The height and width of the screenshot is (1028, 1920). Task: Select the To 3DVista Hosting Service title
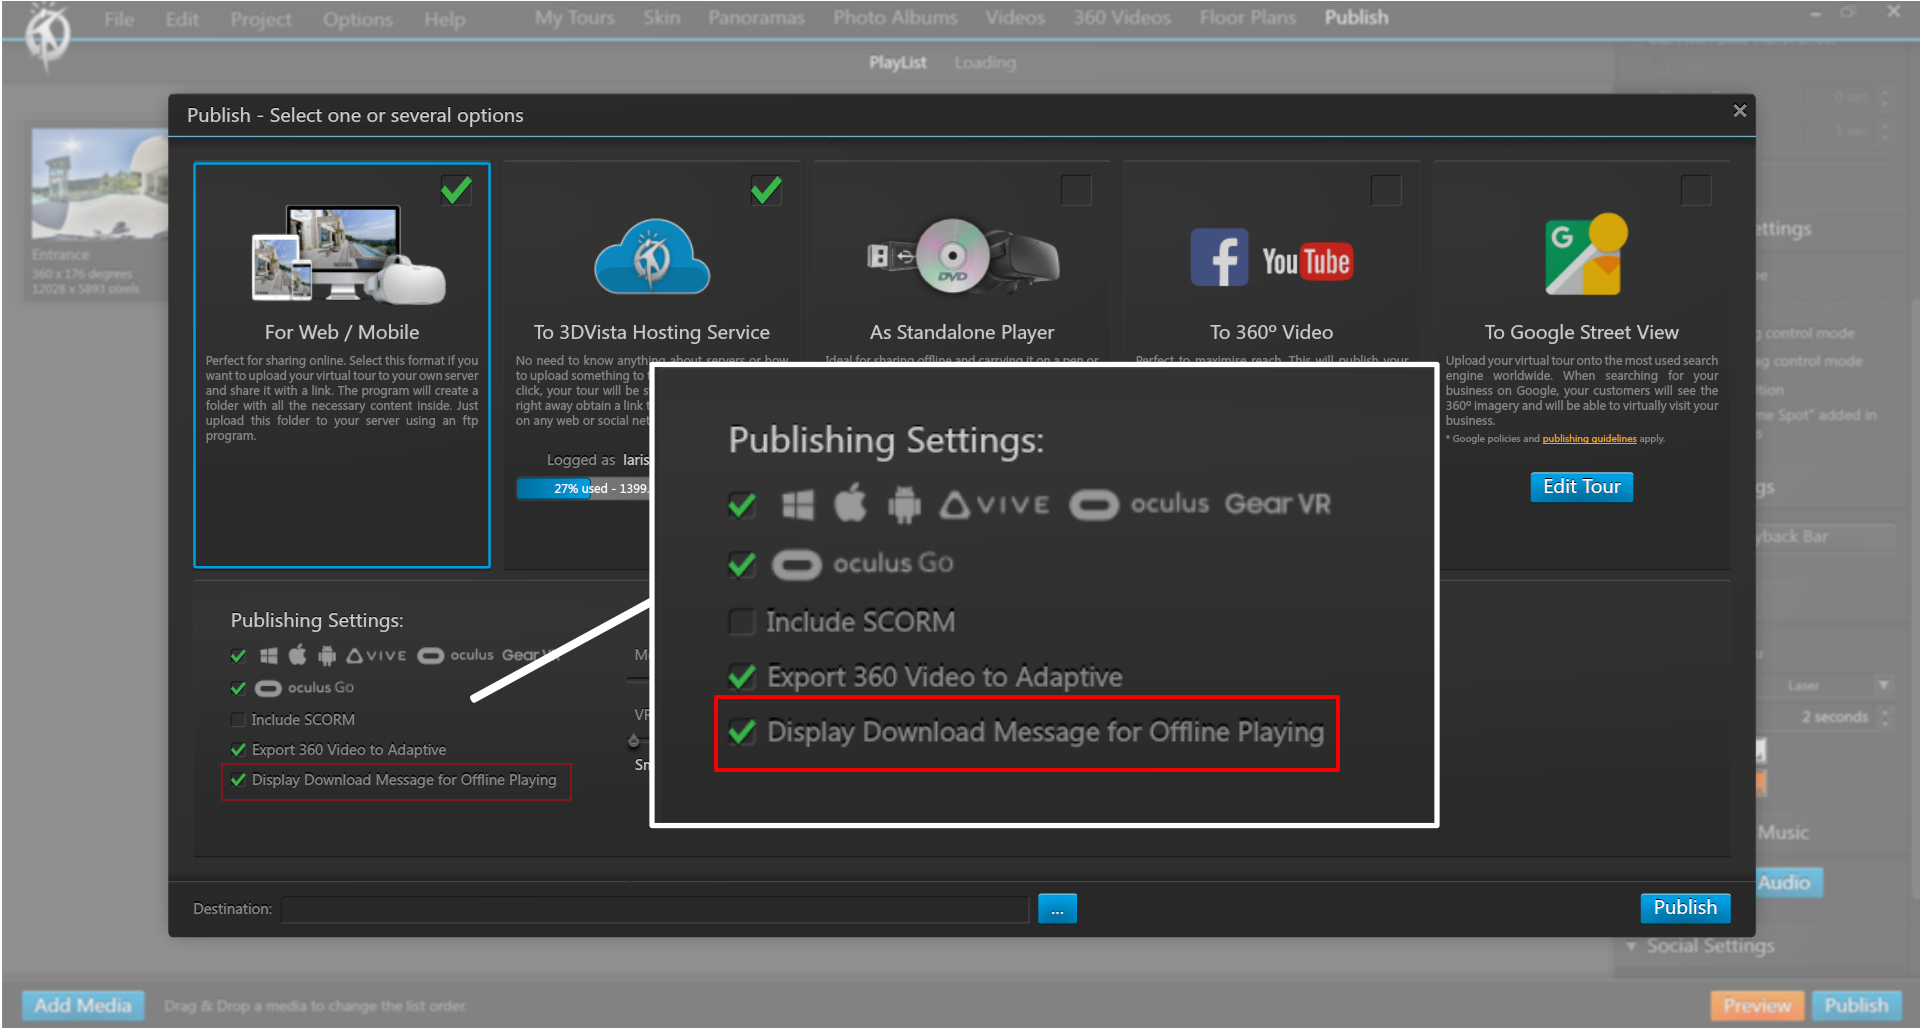pyautogui.click(x=652, y=332)
